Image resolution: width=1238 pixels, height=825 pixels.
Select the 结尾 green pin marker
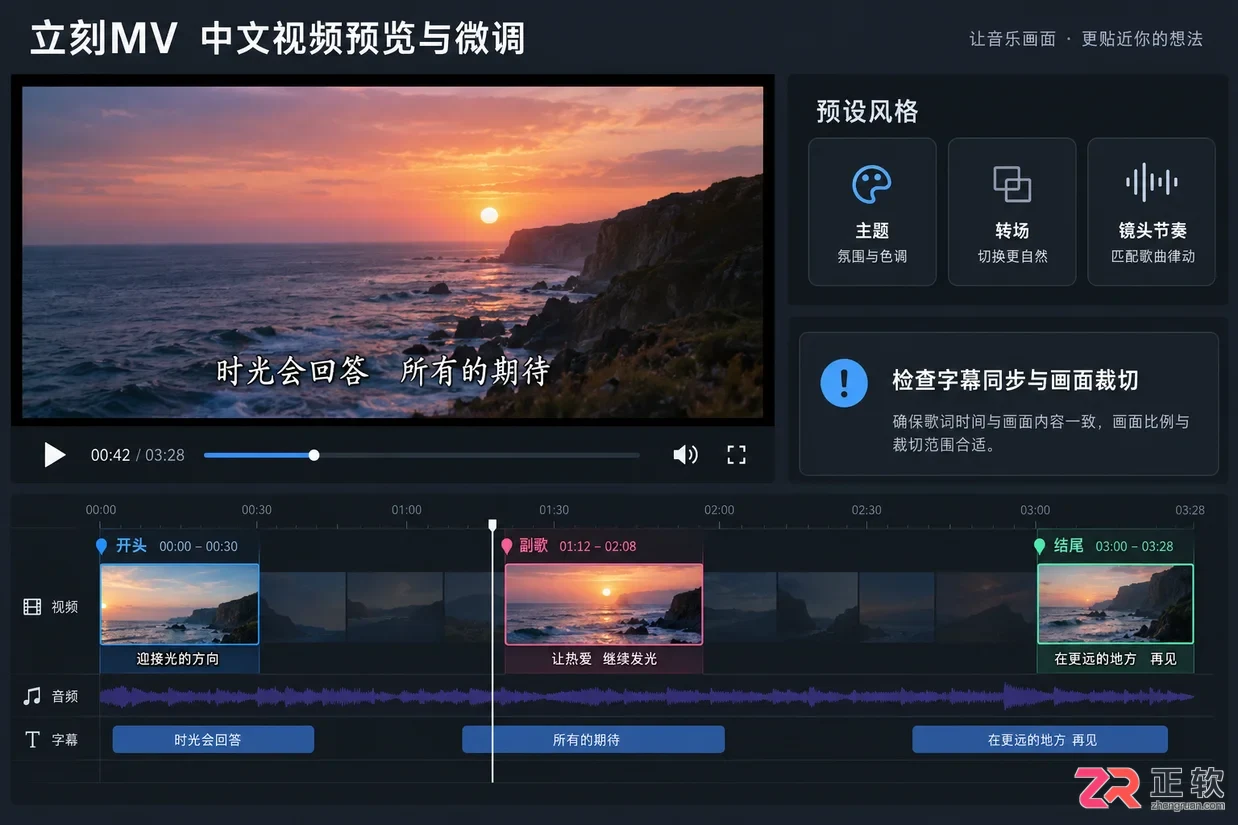[1039, 546]
